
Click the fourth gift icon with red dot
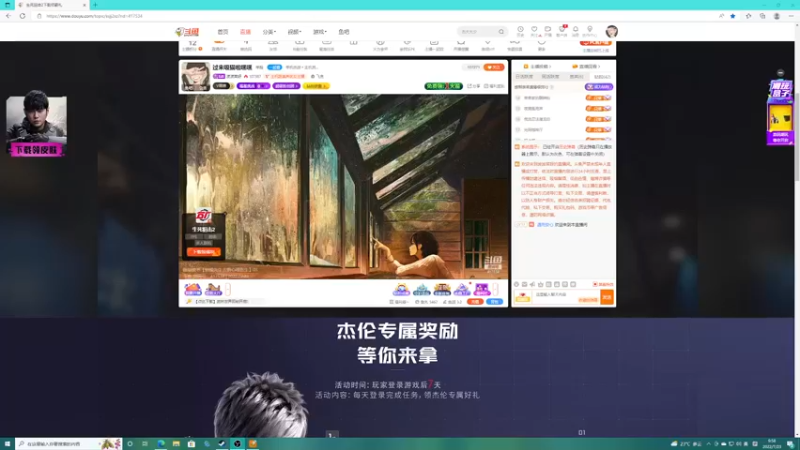click(462, 290)
